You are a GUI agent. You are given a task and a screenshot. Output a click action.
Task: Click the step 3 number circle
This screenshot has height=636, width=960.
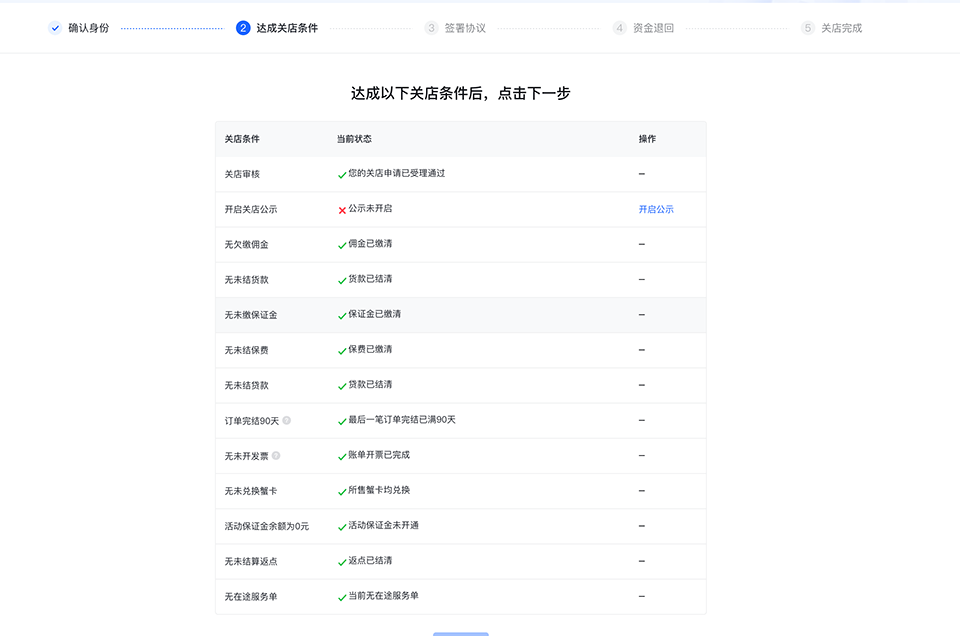pos(431,28)
